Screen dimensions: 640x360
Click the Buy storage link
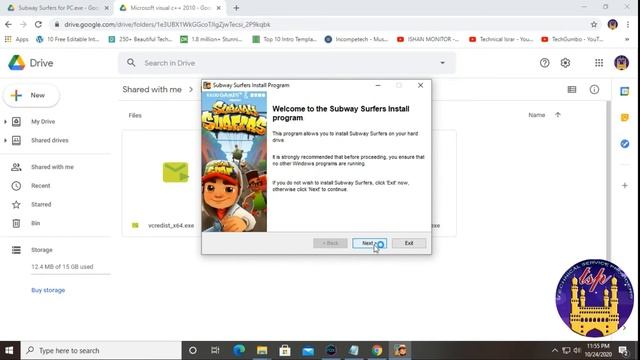point(48,290)
